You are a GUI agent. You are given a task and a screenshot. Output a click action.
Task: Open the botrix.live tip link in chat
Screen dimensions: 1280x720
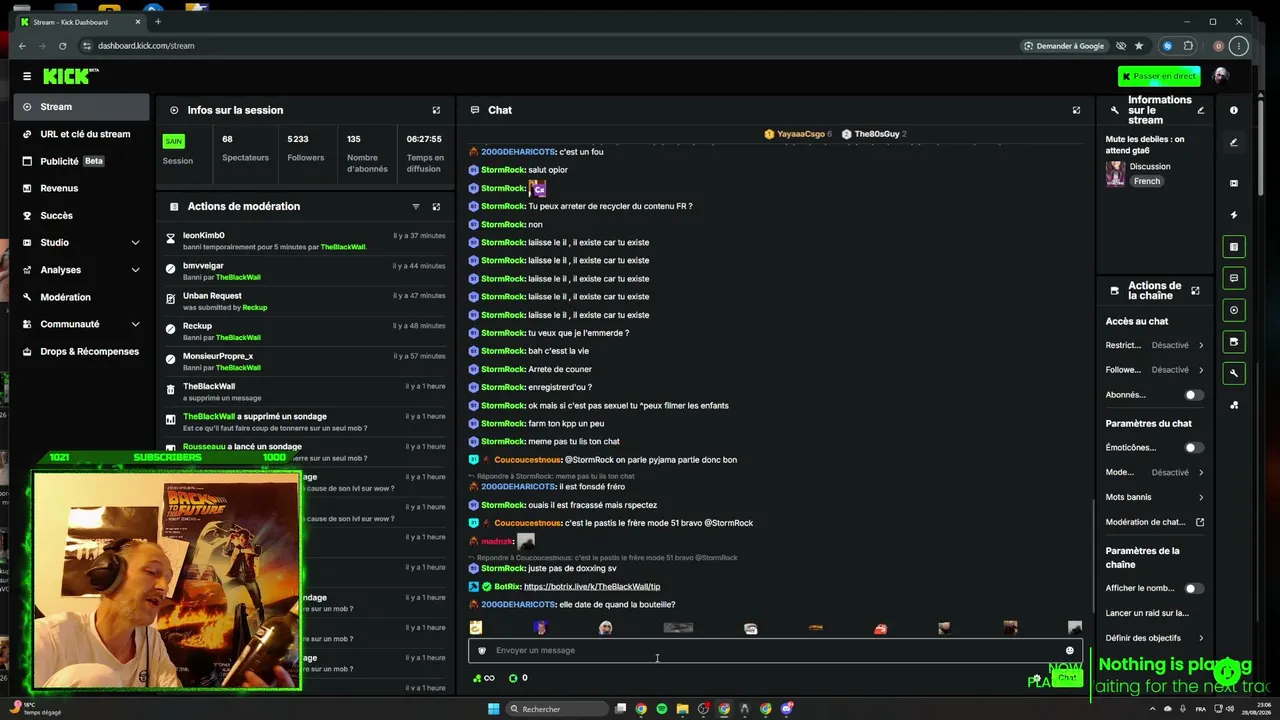tap(592, 587)
